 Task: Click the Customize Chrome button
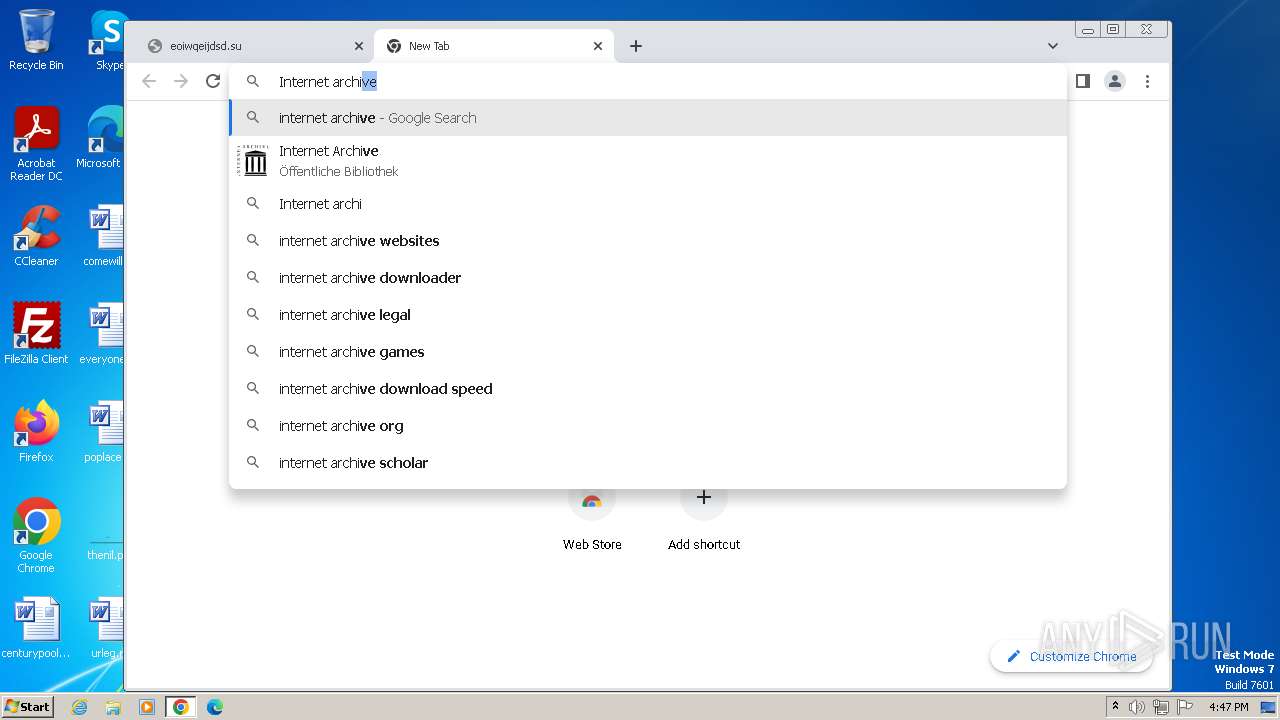1071,656
